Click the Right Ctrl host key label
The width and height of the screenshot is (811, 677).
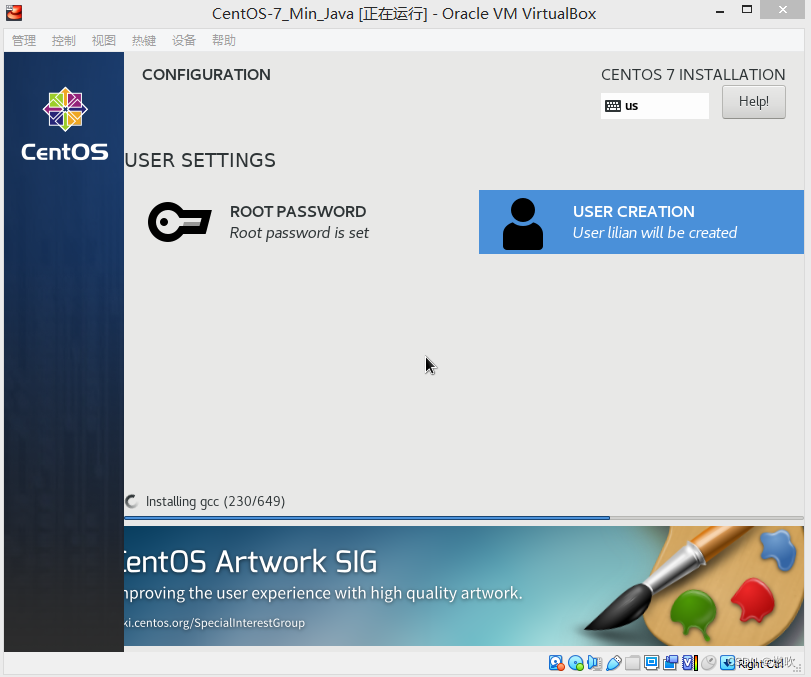[760, 664]
